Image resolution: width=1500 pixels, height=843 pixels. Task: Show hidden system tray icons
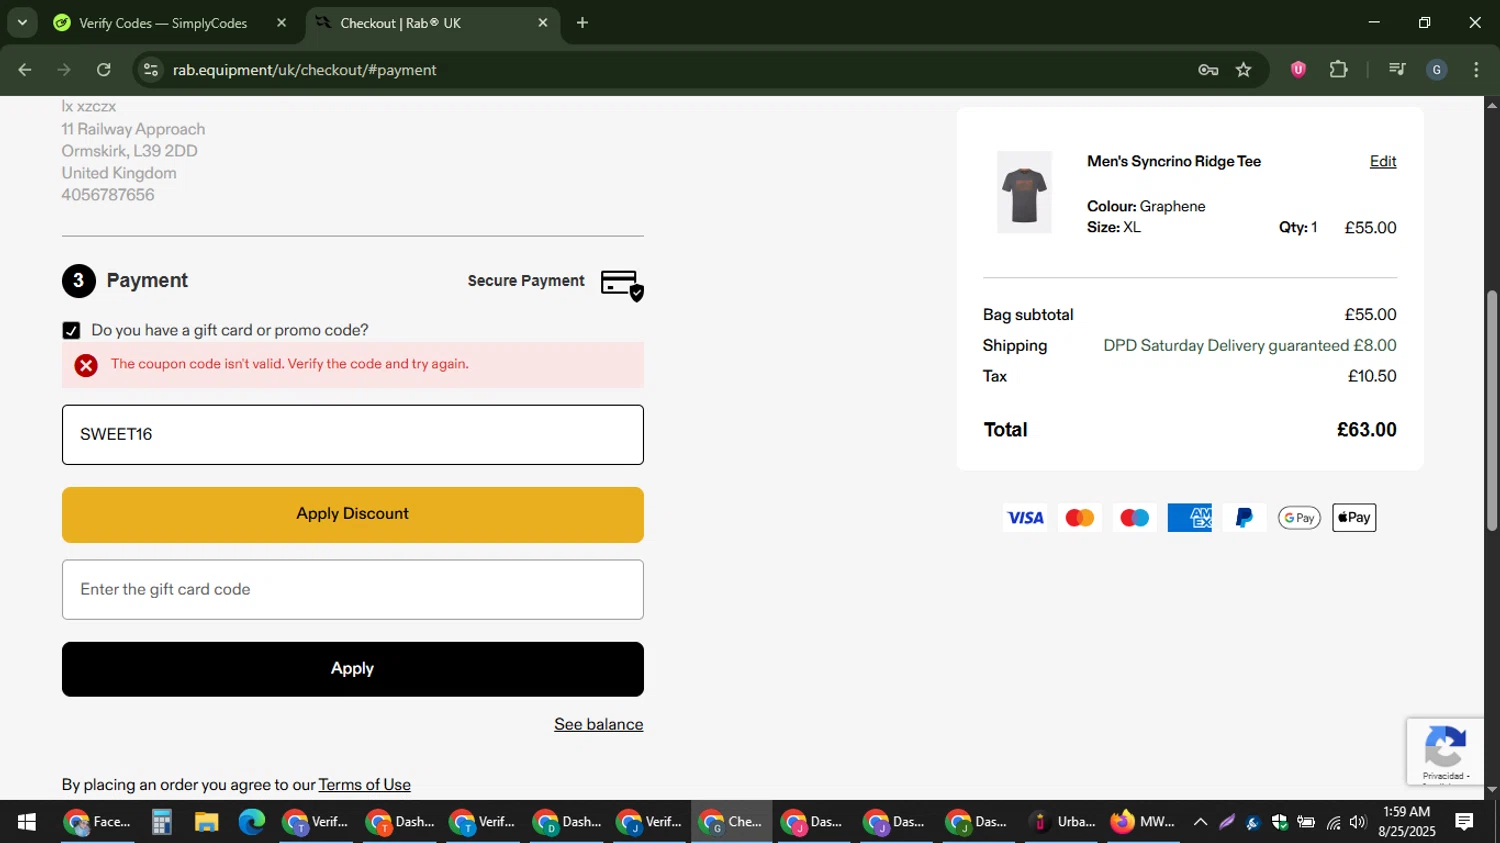[1200, 822]
